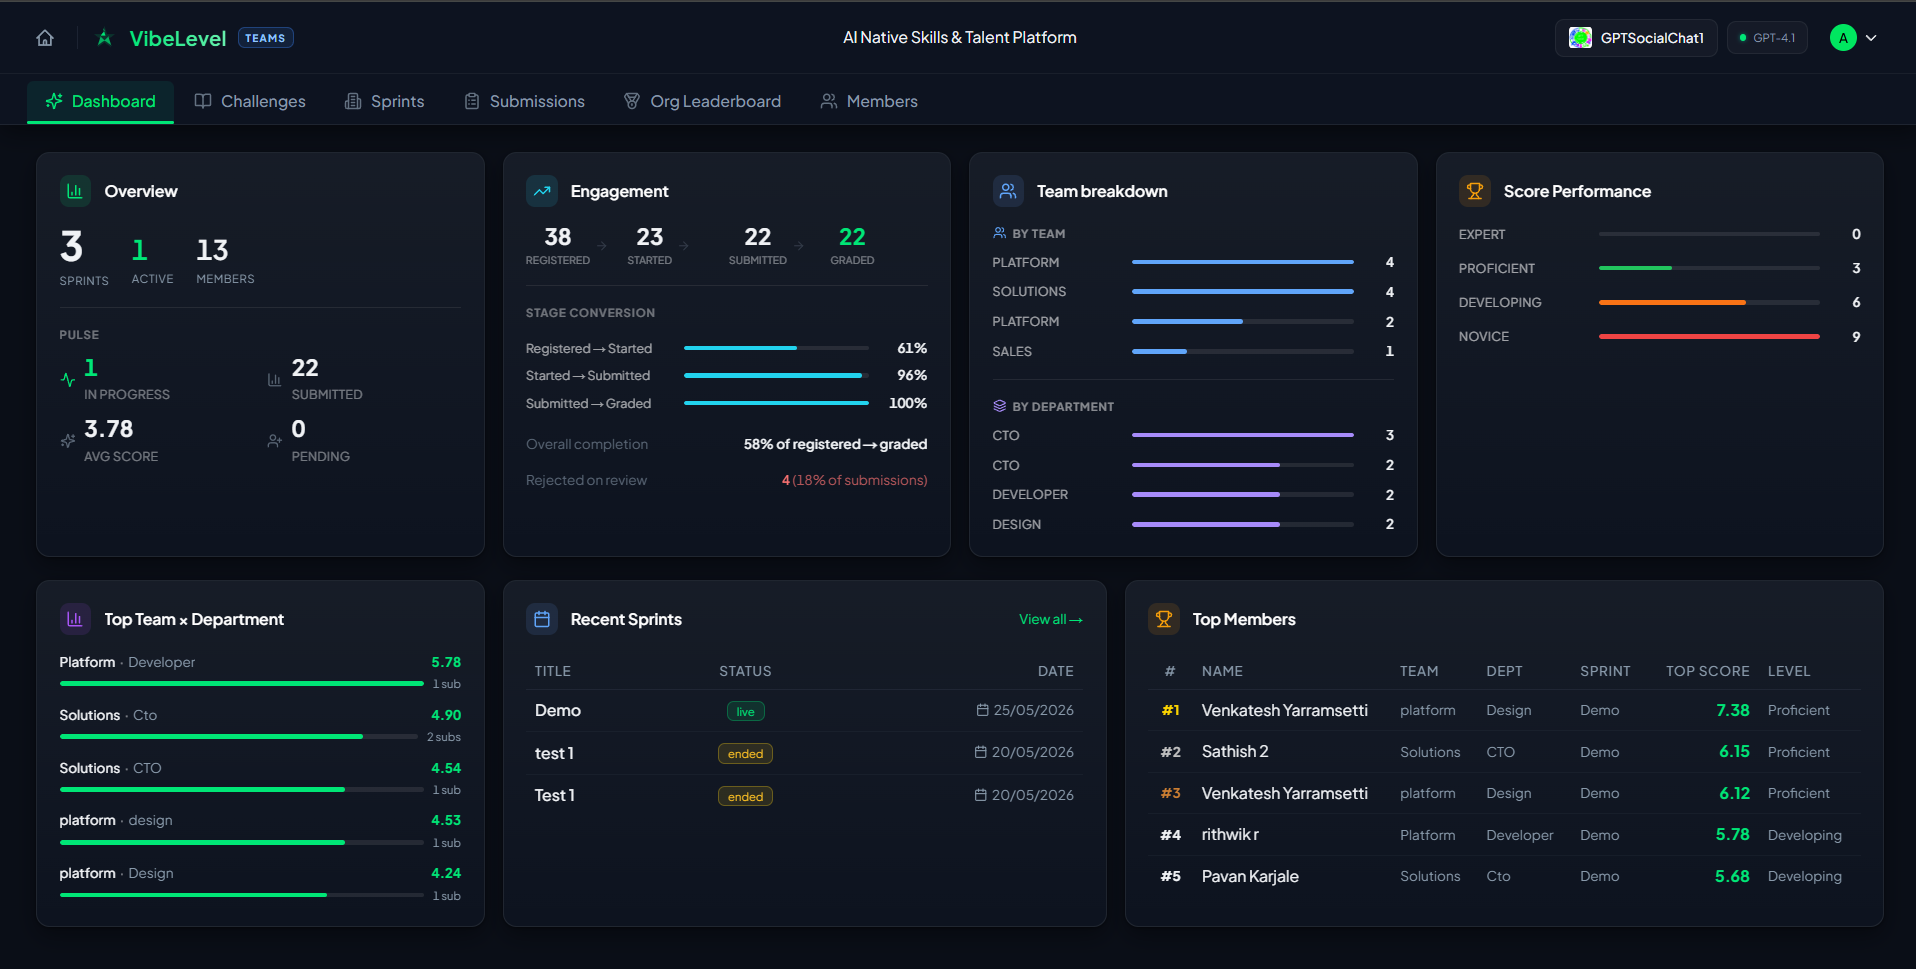
Task: Click the Top Members trophy icon
Action: coord(1164,619)
